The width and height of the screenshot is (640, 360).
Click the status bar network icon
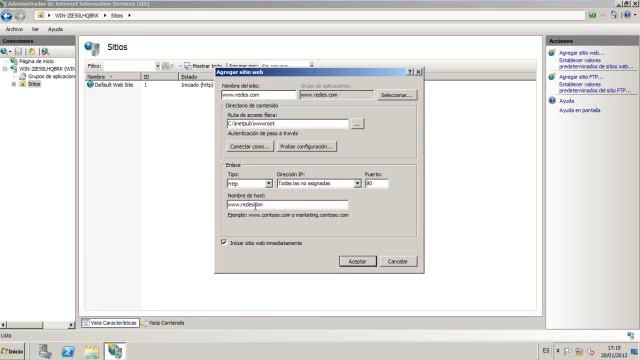coord(631,336)
